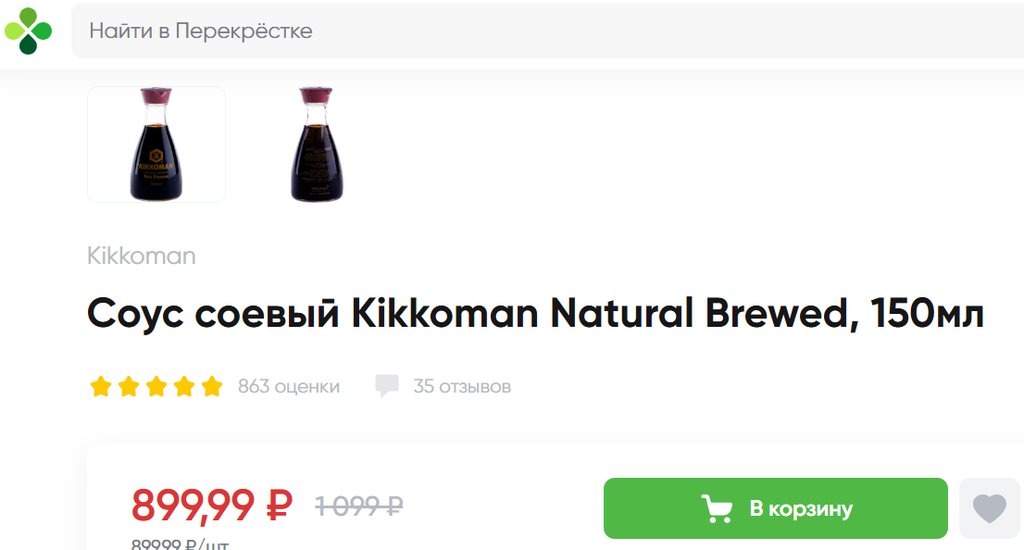1024x550 pixels.
Task: Click the reviews speech bubble icon
Action: [387, 386]
